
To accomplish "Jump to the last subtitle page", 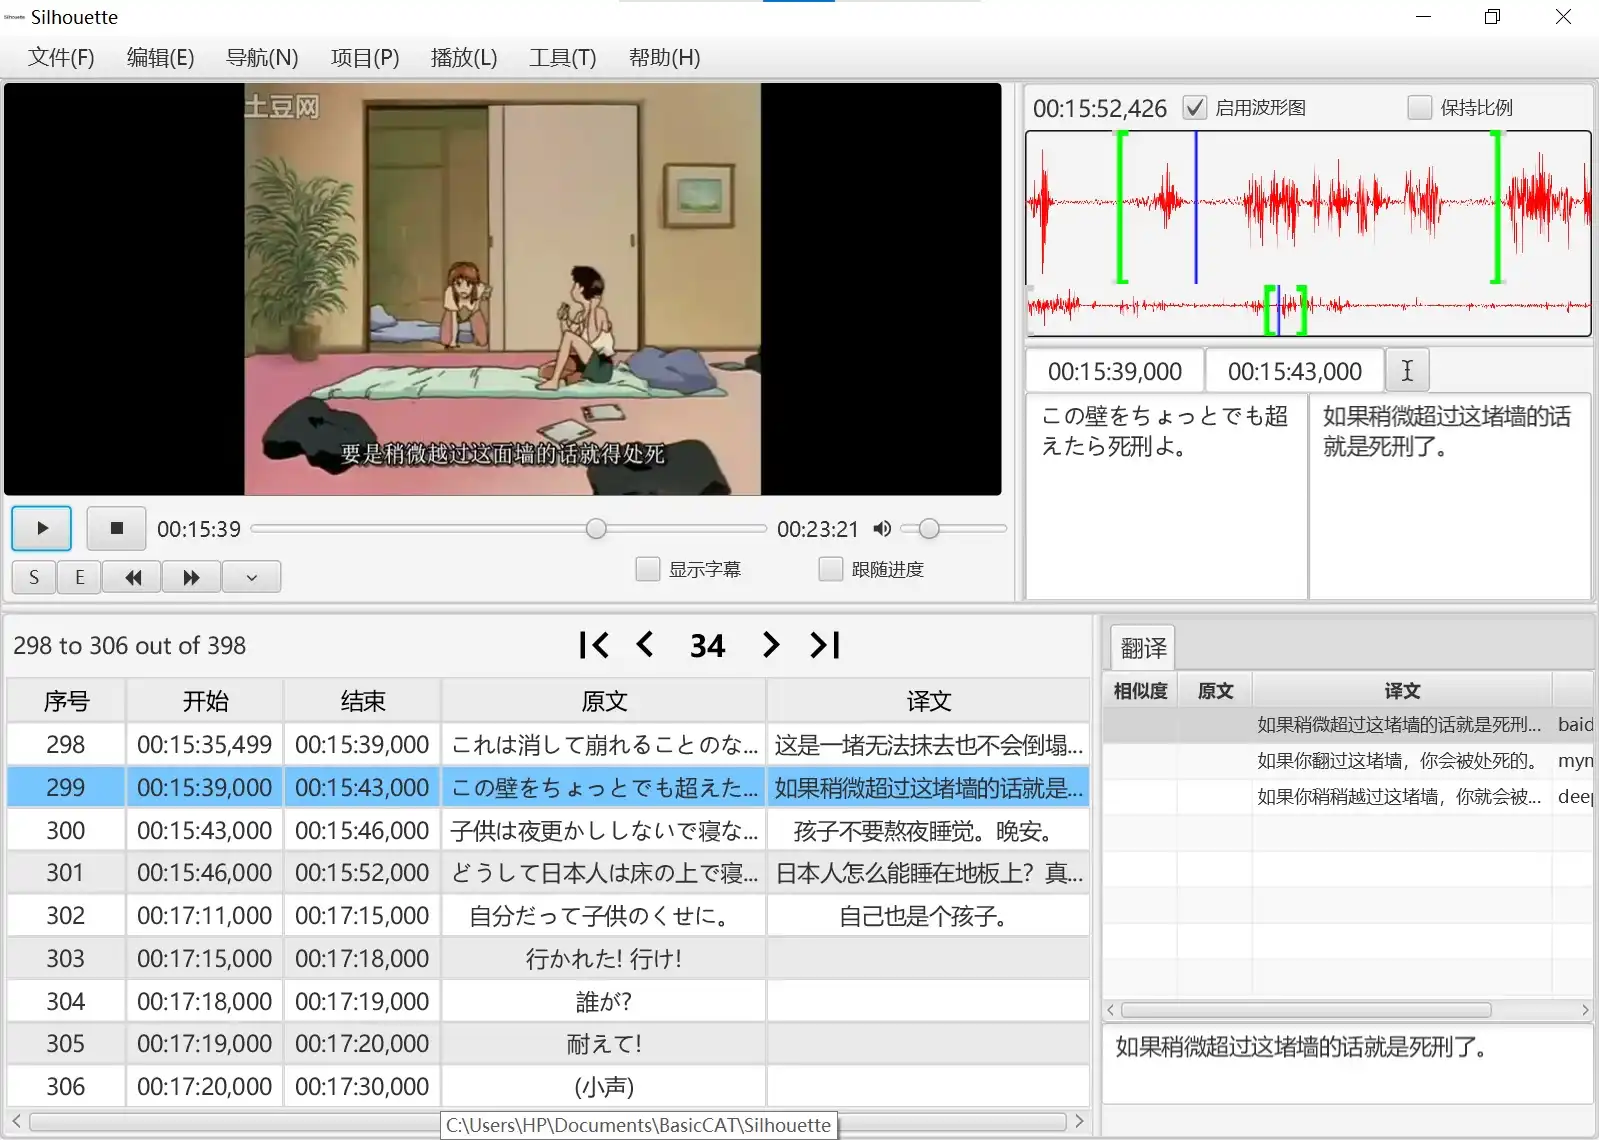I will click(x=825, y=645).
